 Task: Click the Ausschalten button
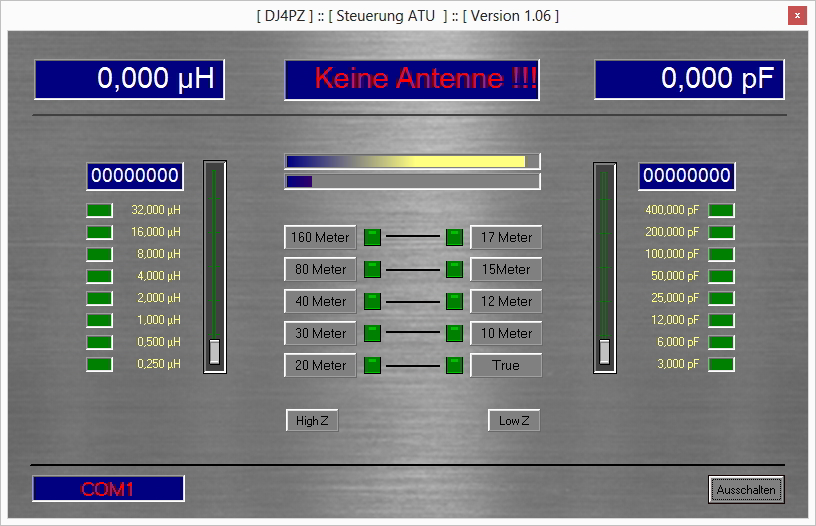click(745, 490)
